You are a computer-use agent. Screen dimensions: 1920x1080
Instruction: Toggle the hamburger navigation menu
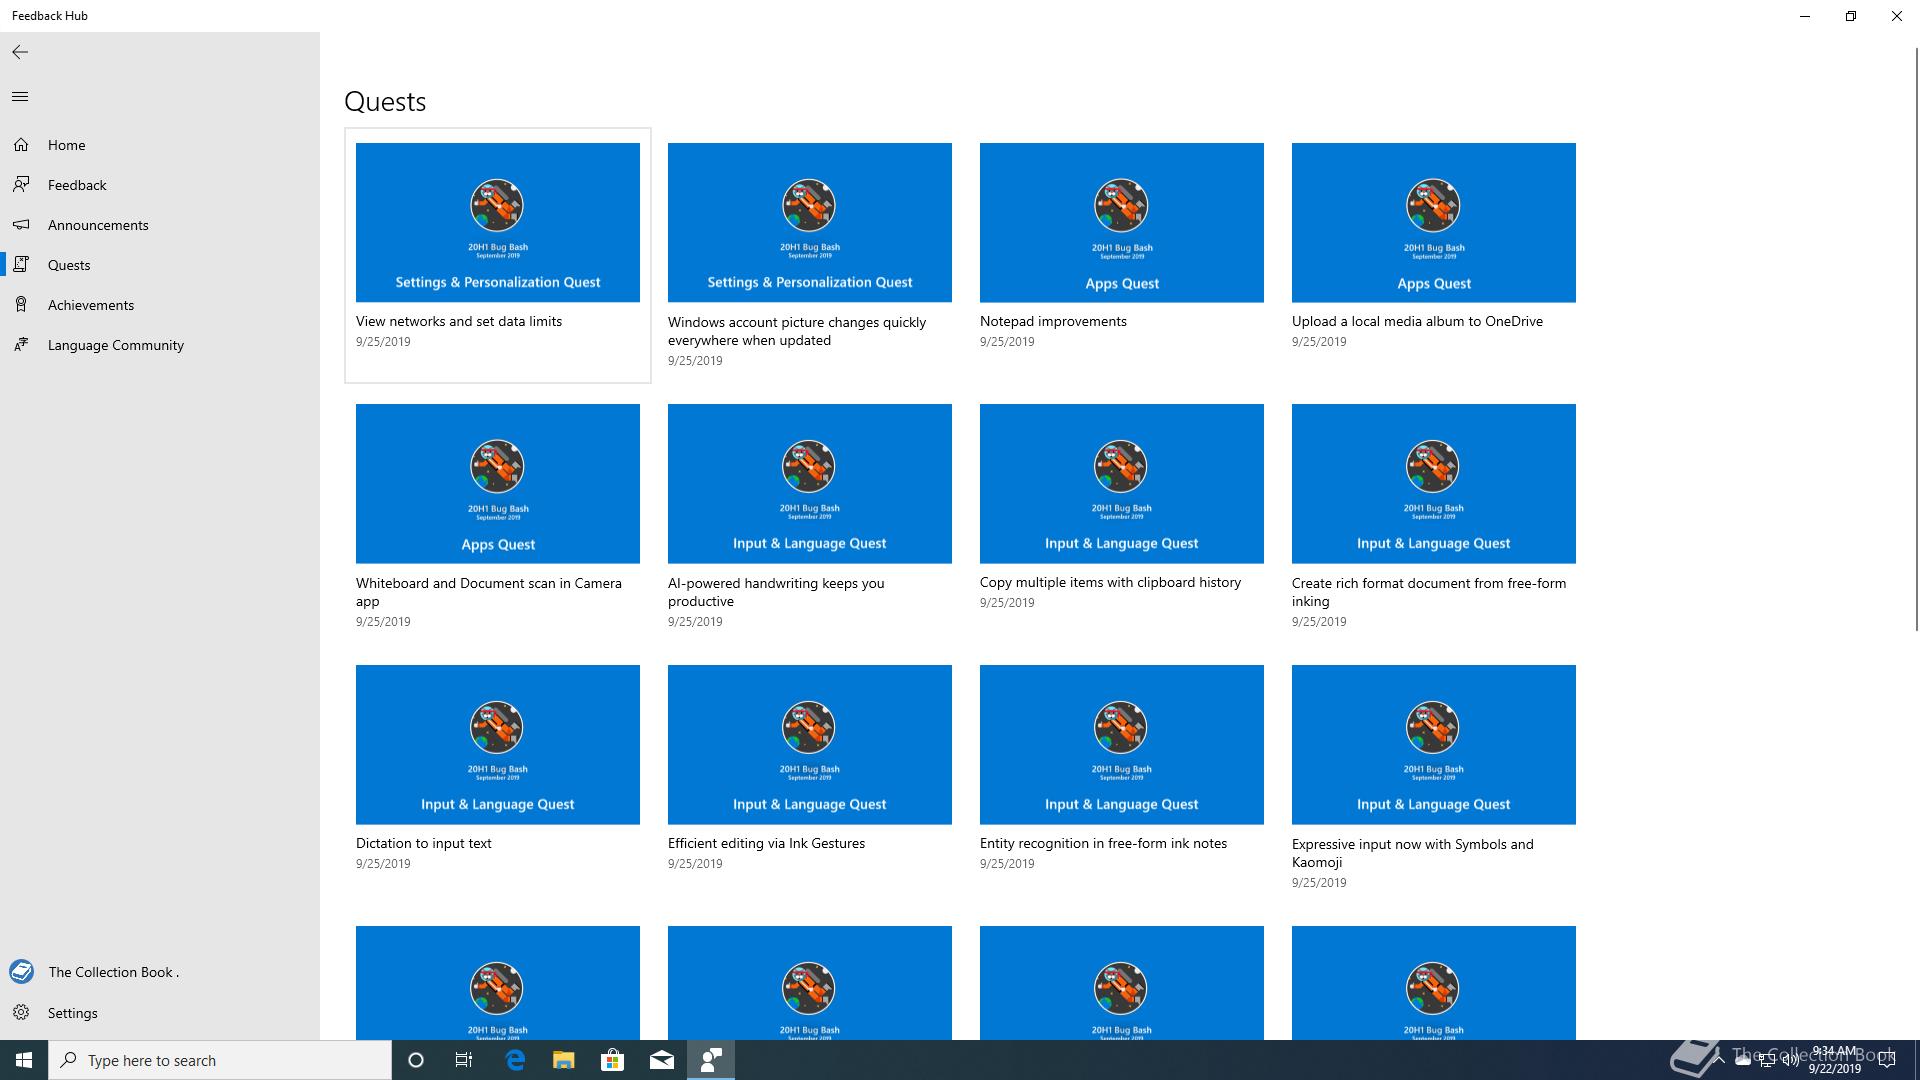[20, 96]
